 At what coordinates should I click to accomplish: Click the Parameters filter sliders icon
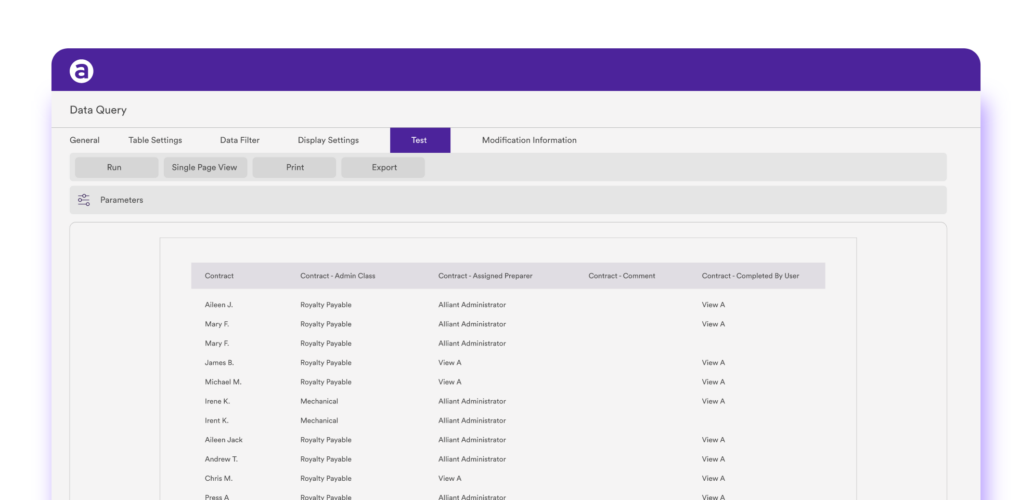[84, 200]
